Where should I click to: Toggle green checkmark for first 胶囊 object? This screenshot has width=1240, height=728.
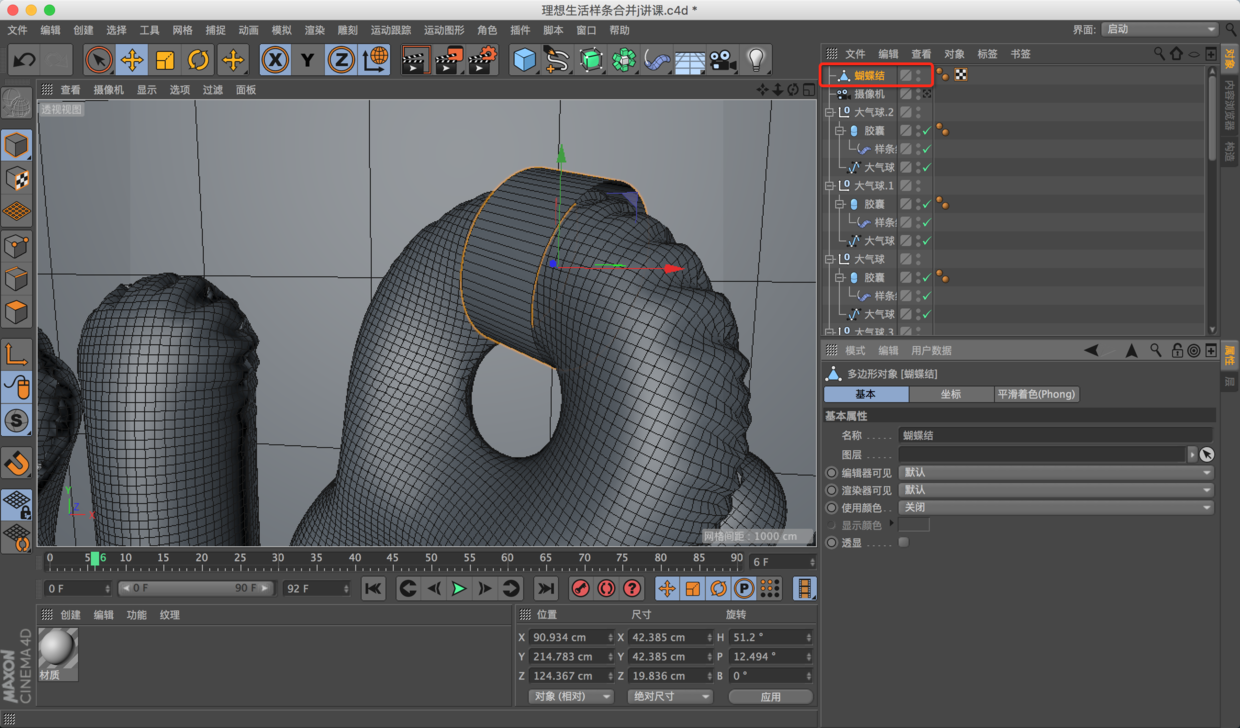tap(927, 131)
